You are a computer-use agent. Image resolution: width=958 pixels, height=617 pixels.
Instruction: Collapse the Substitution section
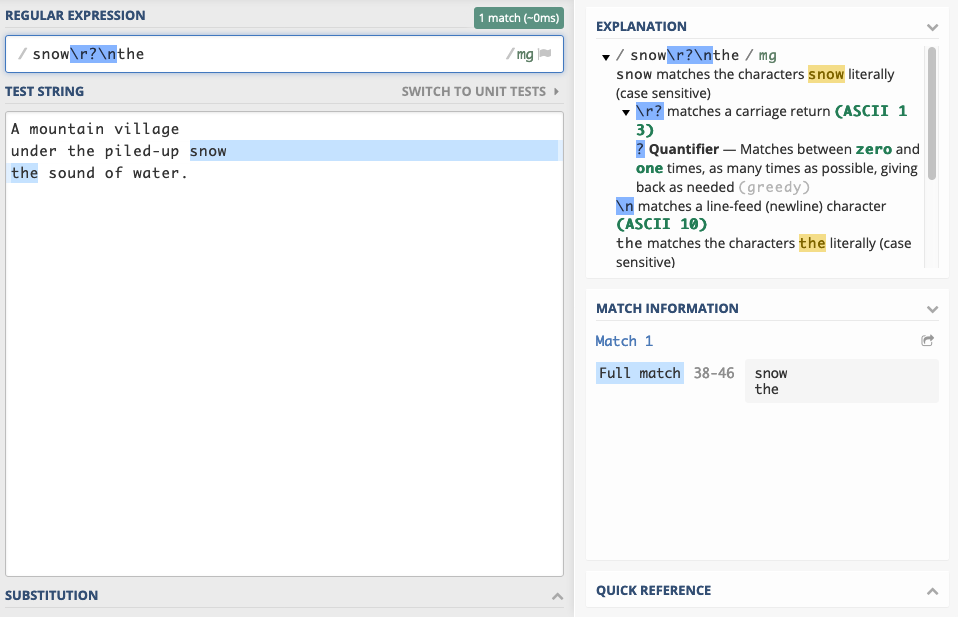557,595
